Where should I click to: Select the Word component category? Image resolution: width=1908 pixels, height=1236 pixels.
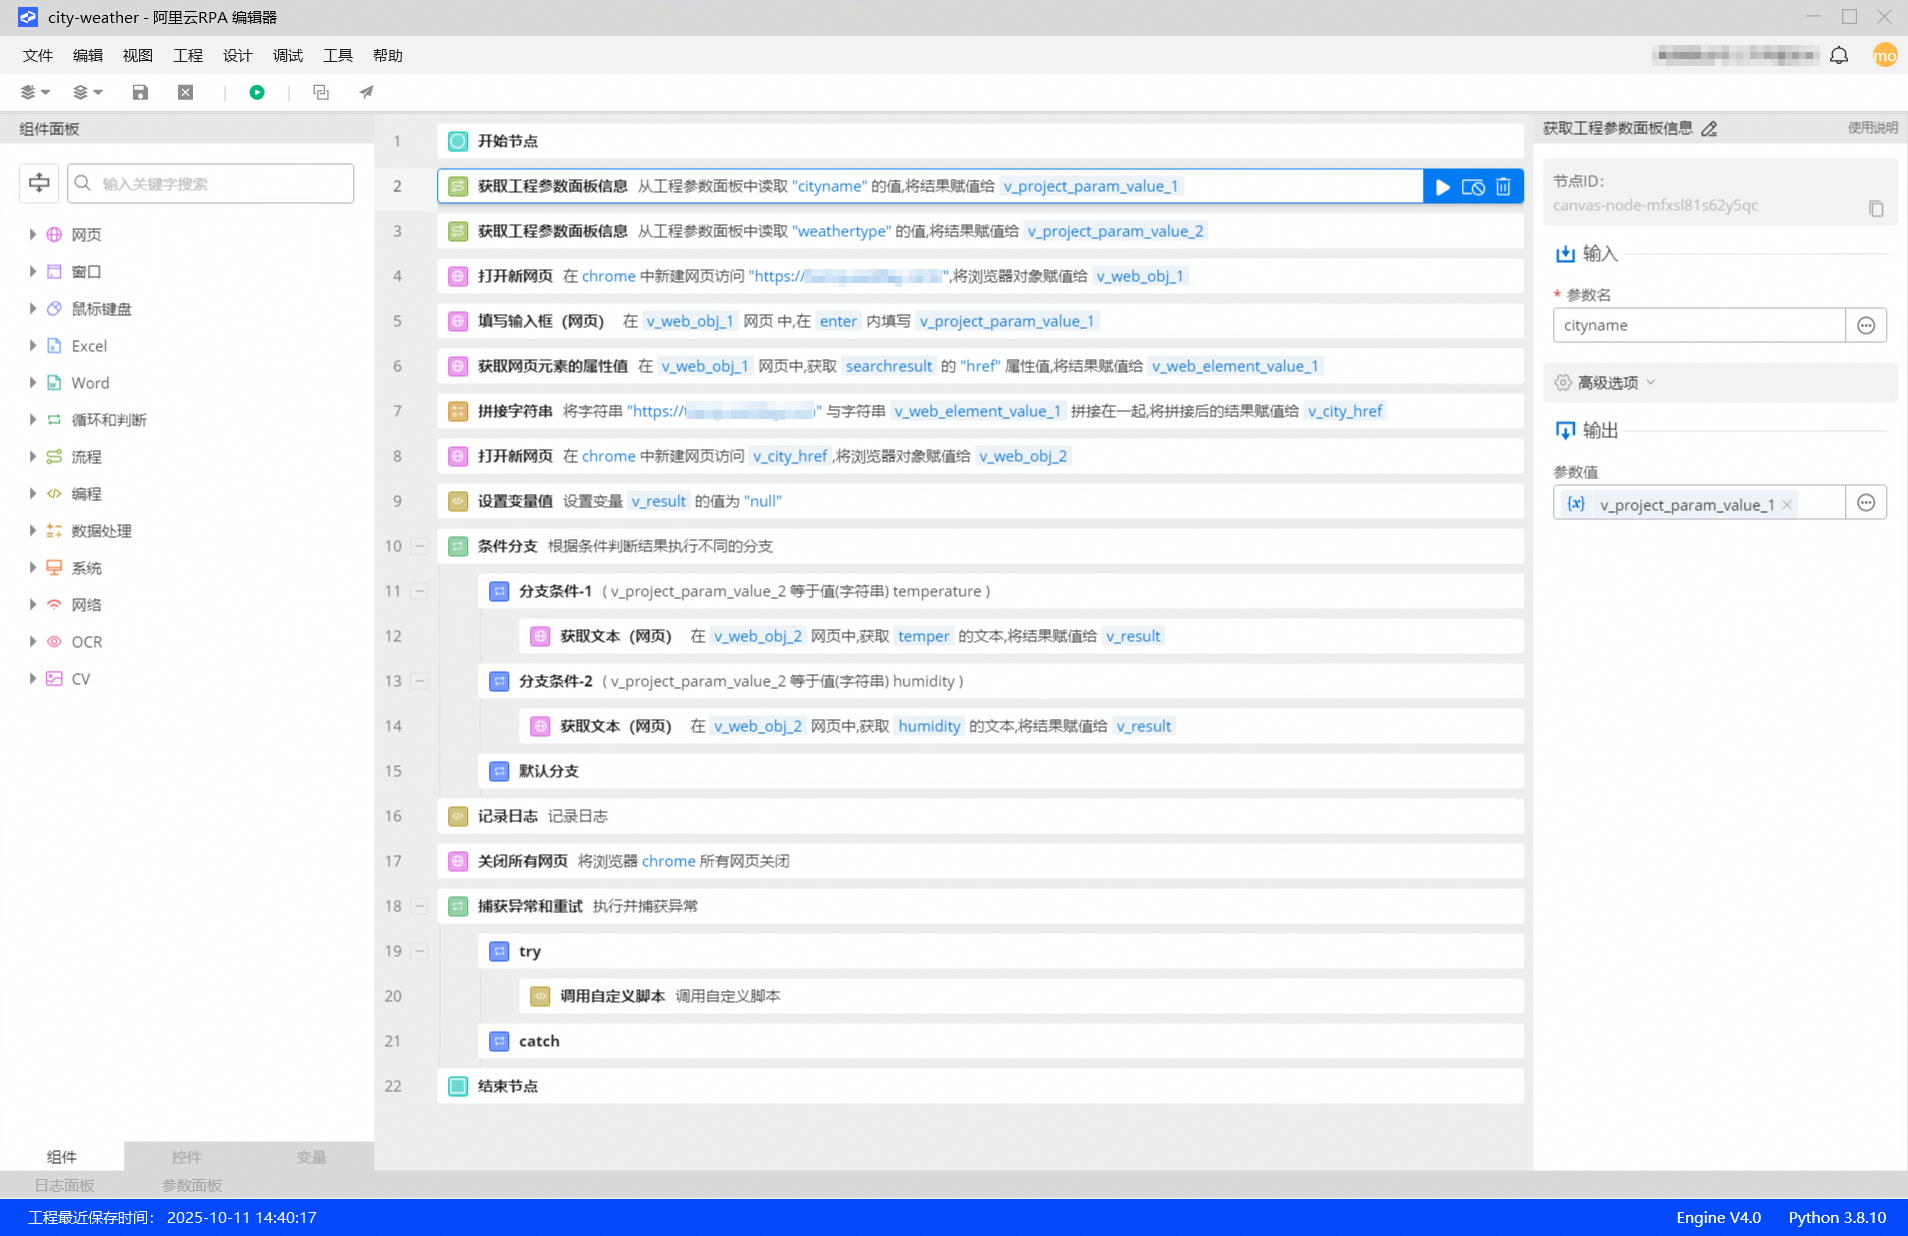[x=90, y=382]
